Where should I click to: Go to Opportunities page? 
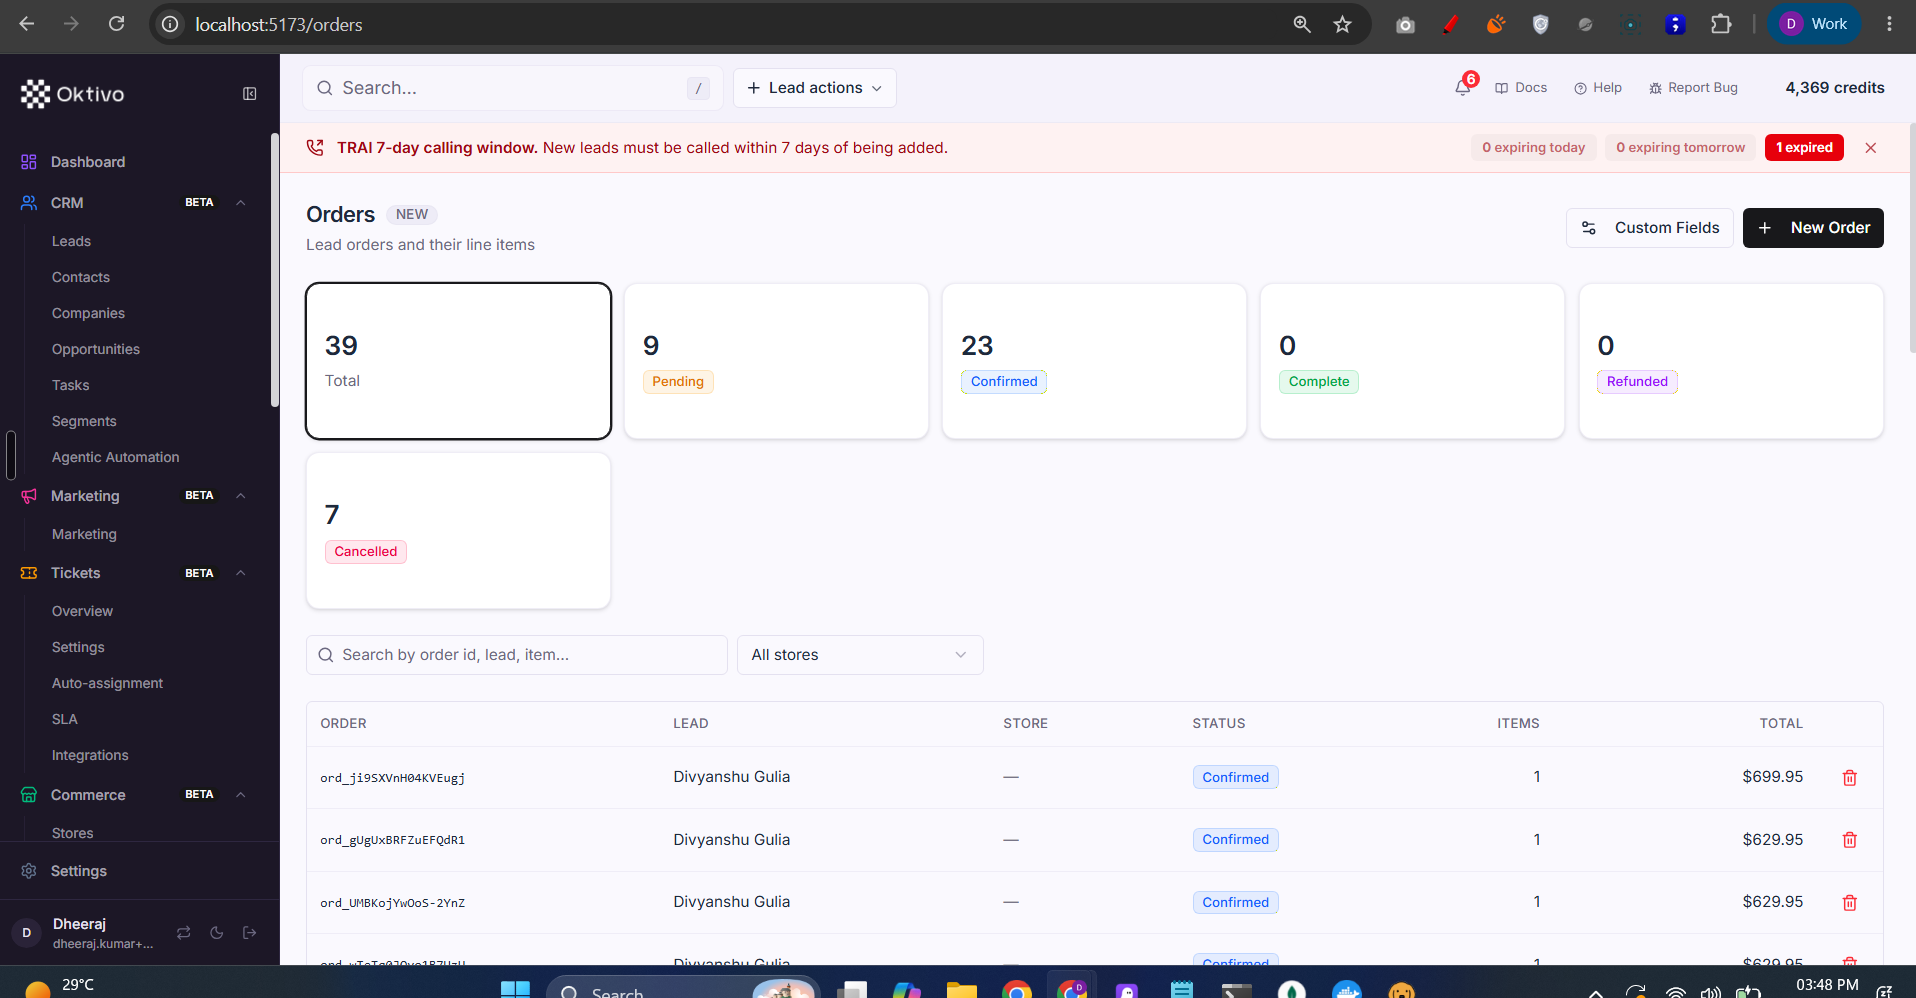(x=96, y=349)
